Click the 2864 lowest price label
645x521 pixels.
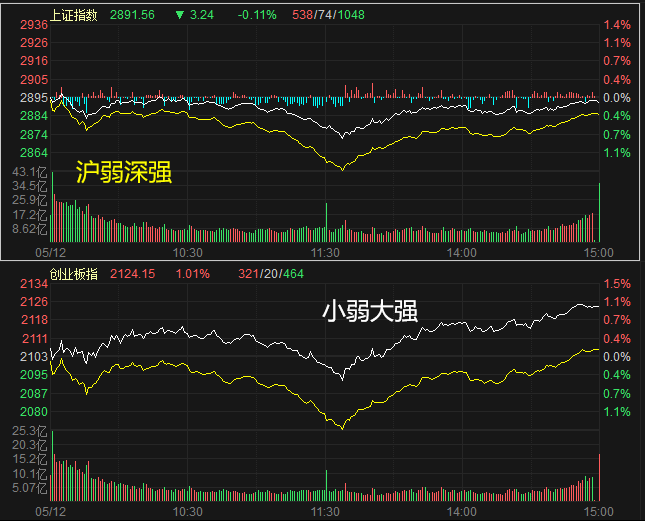[34, 153]
